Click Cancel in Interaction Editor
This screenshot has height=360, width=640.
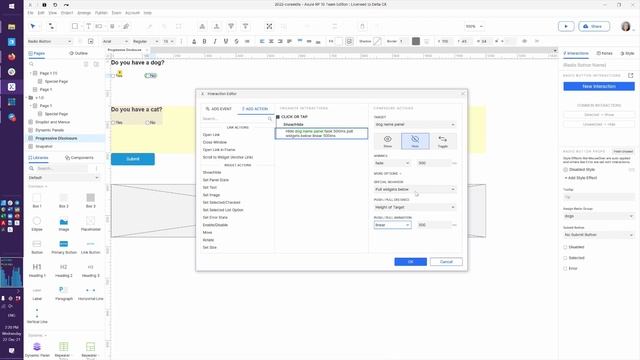click(446, 262)
